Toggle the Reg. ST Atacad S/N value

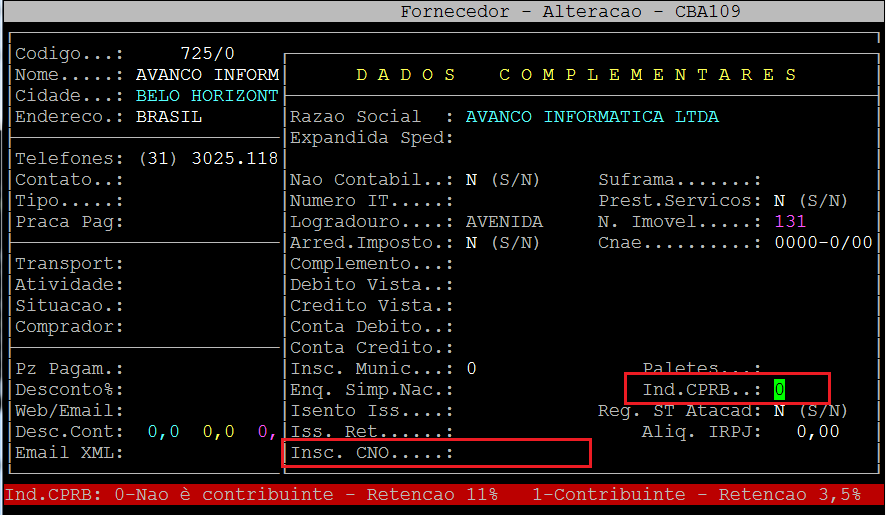point(780,411)
